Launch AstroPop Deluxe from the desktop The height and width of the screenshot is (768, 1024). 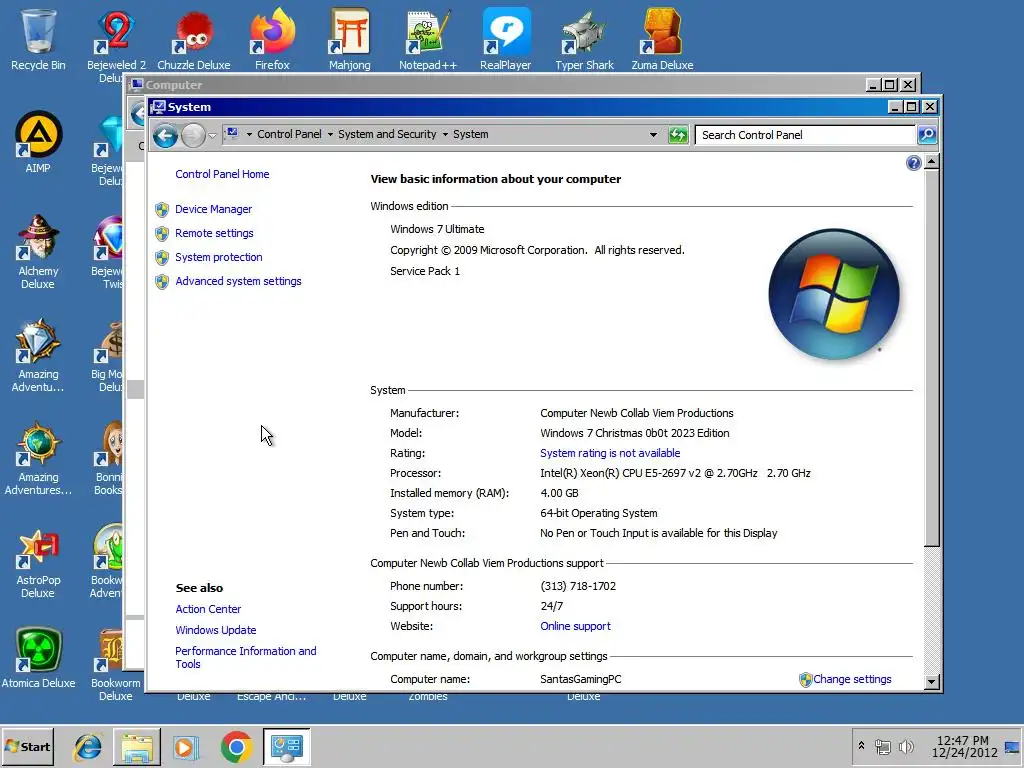point(38,562)
